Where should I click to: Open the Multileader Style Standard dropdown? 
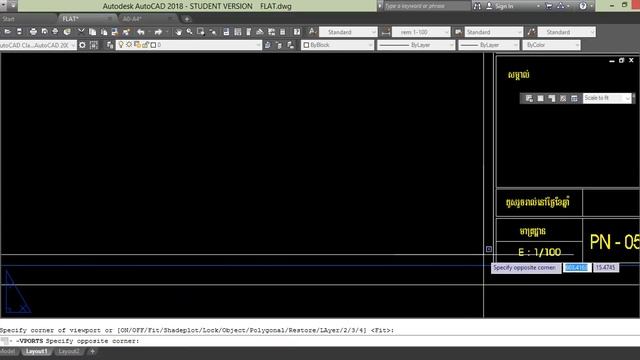(x=567, y=32)
